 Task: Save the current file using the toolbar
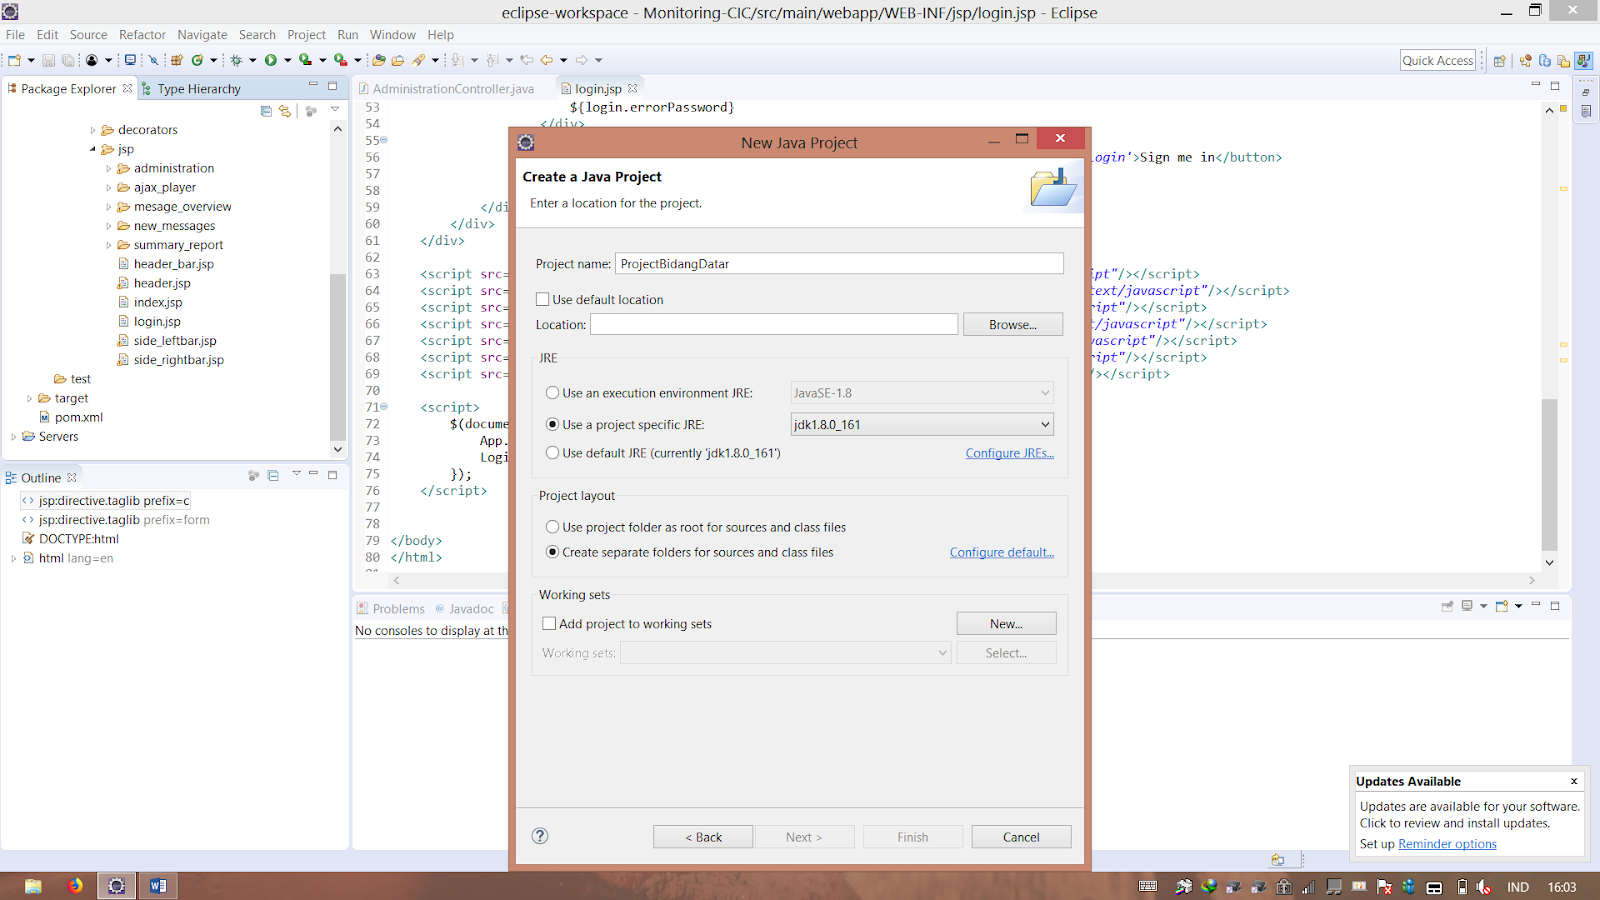click(48, 59)
